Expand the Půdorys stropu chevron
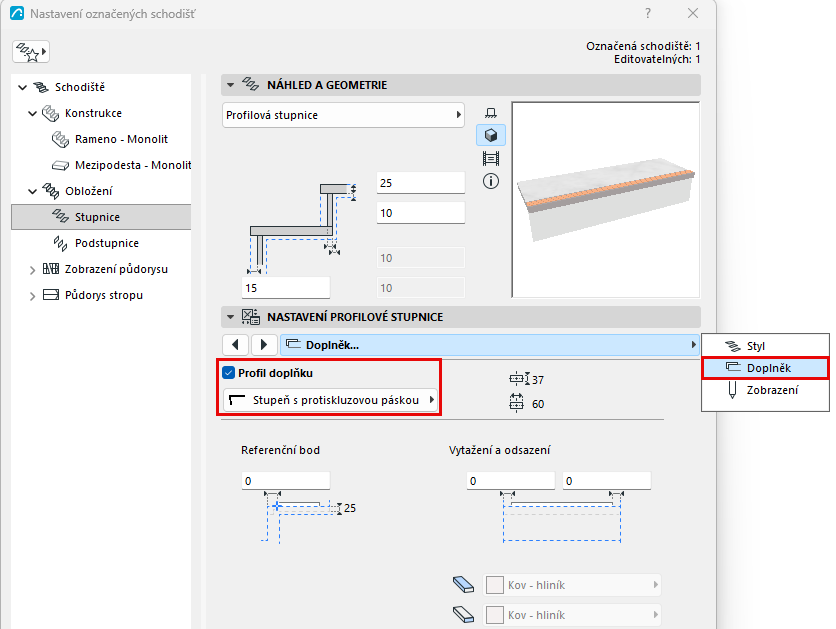This screenshot has width=836, height=629. tap(33, 296)
